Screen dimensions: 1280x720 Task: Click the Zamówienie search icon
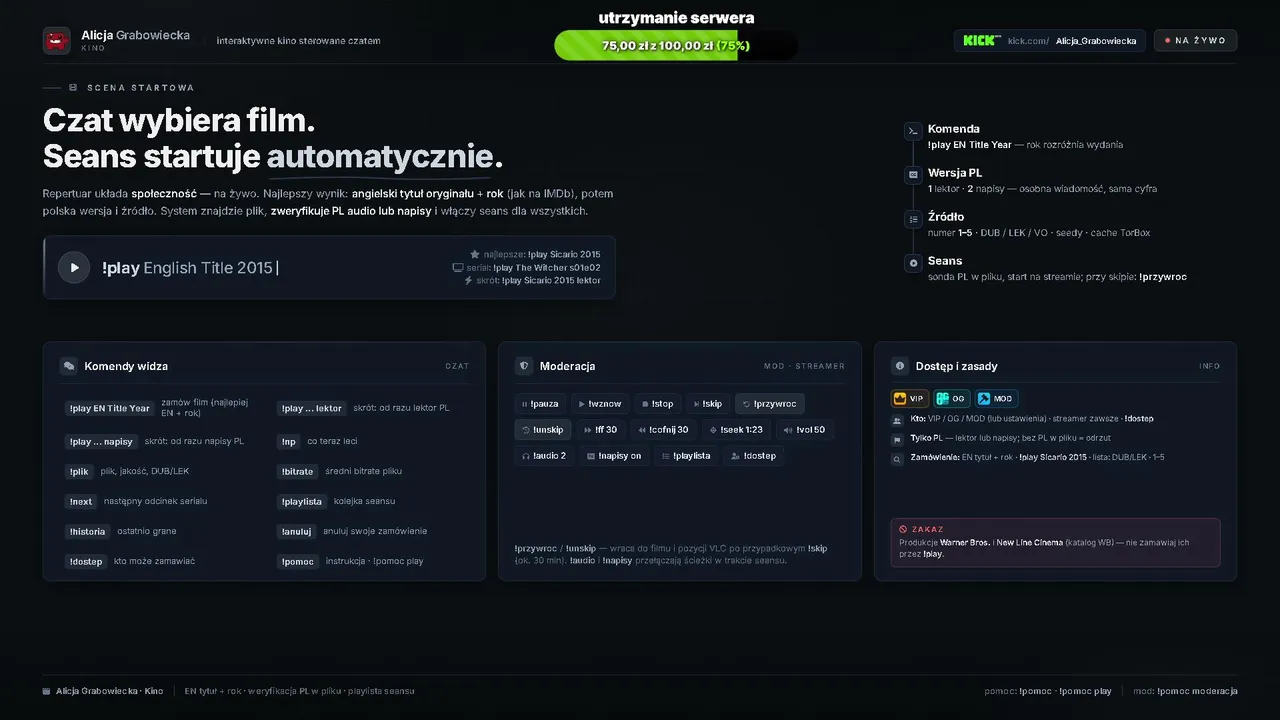tap(898, 459)
